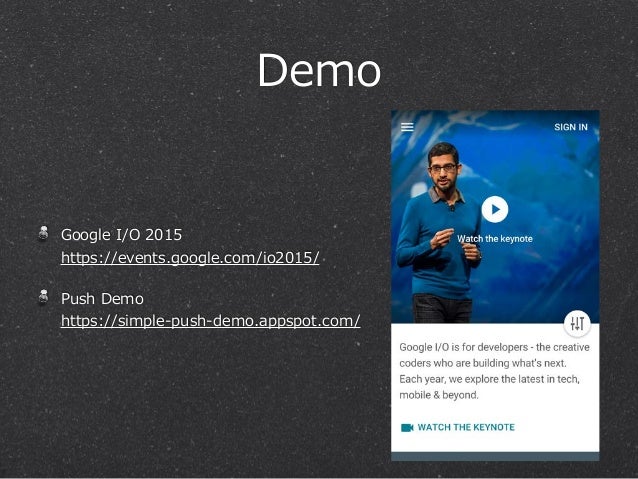The height and width of the screenshot is (479, 638).
Task: Click the keynote speaker hero image
Action: point(495,217)
